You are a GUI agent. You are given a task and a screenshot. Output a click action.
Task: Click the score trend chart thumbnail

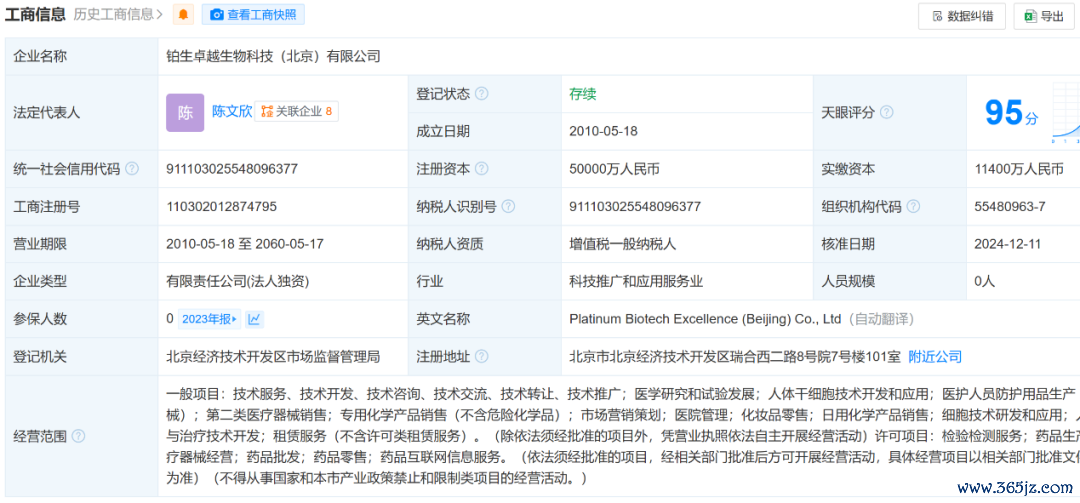tap(1066, 113)
